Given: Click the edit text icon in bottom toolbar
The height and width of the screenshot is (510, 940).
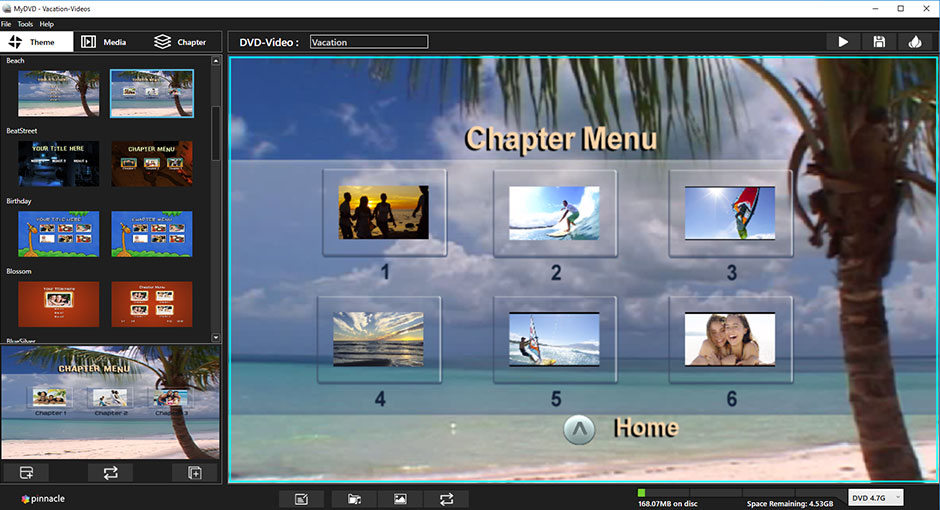Looking at the screenshot, I should click(x=302, y=499).
